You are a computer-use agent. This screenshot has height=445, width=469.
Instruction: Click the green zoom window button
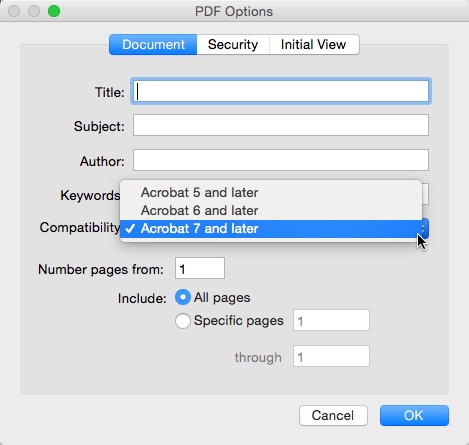[x=54, y=11]
